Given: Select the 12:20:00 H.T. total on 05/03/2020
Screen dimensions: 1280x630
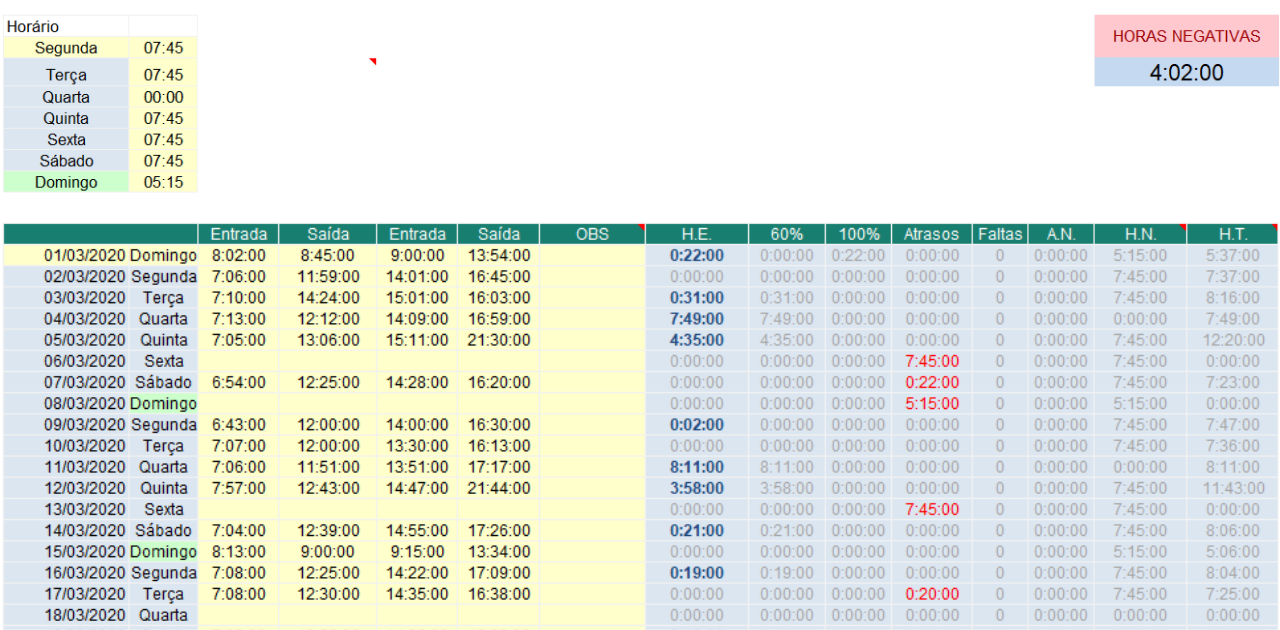Looking at the screenshot, I should [x=1232, y=340].
